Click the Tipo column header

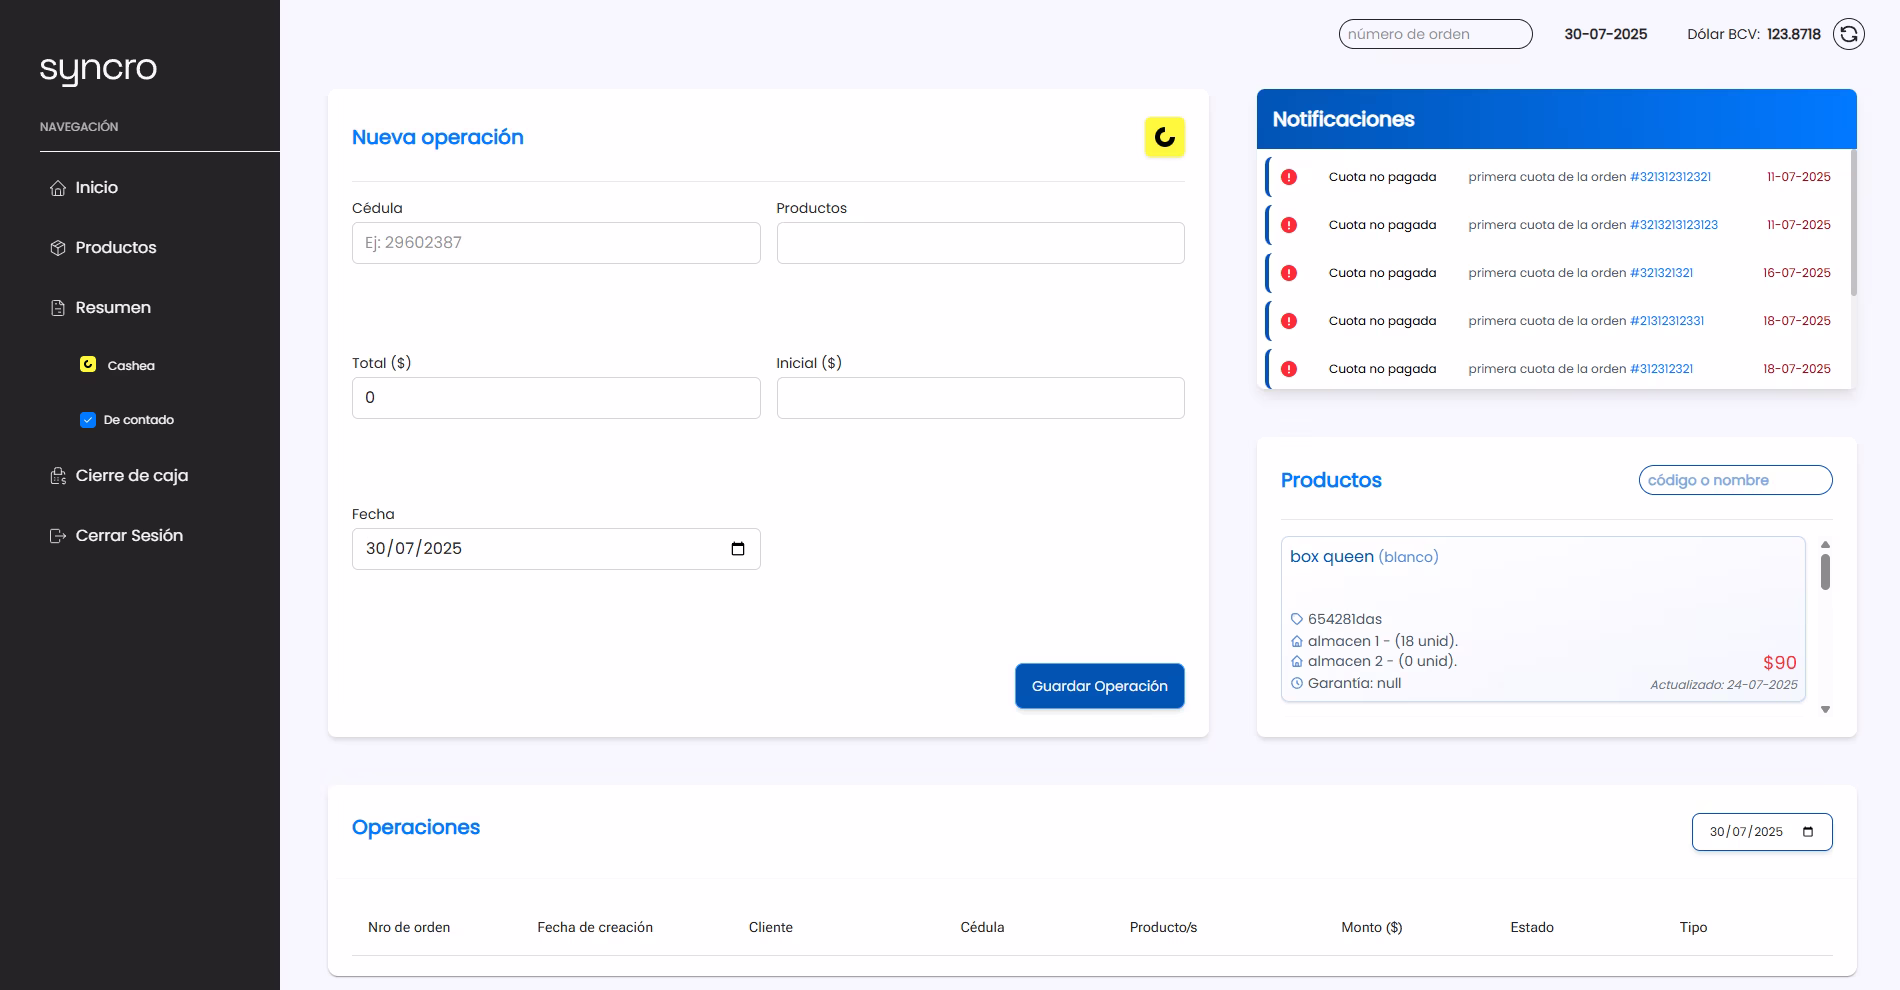1693,928
